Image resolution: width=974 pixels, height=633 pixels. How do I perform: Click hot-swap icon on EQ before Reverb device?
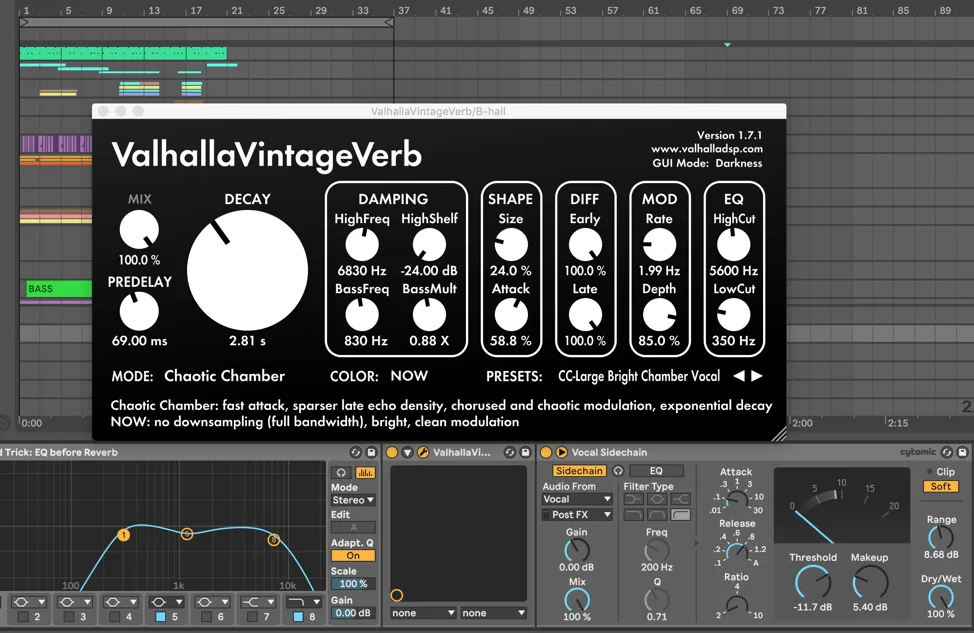click(355, 452)
